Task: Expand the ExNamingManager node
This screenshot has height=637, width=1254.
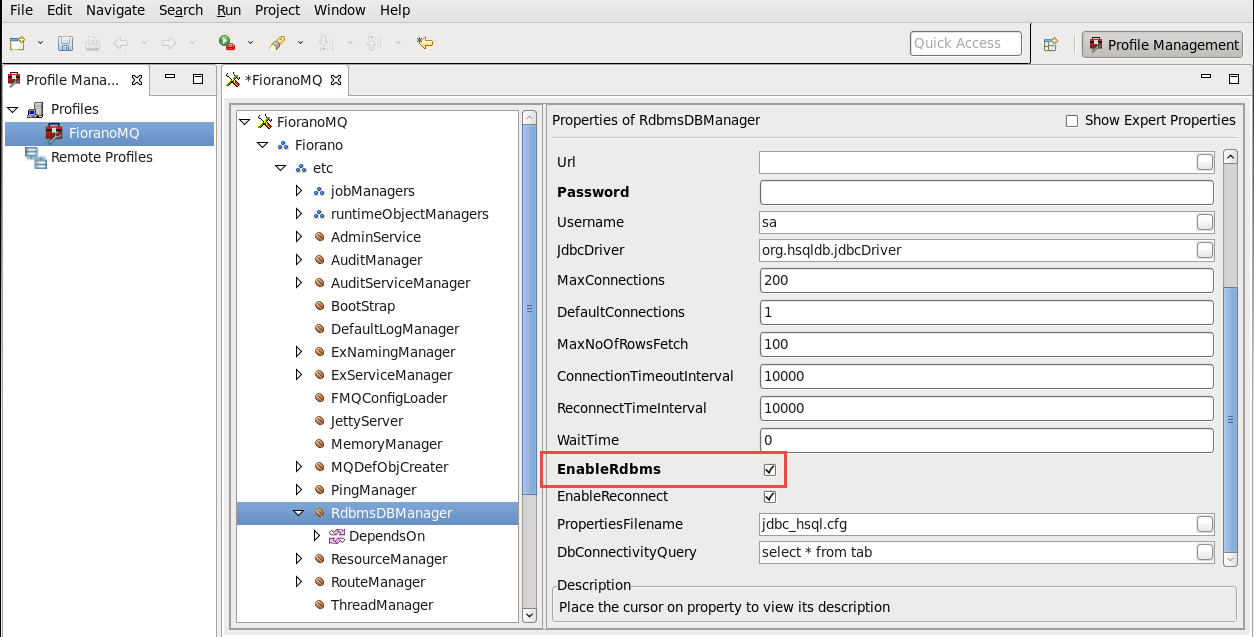Action: [x=299, y=352]
